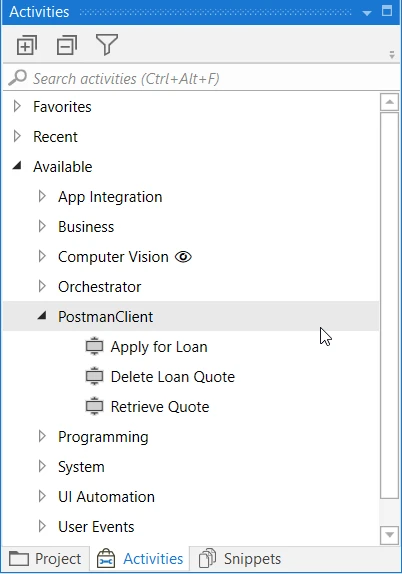Click the Expand All icon
The width and height of the screenshot is (402, 574).
(x=27, y=45)
